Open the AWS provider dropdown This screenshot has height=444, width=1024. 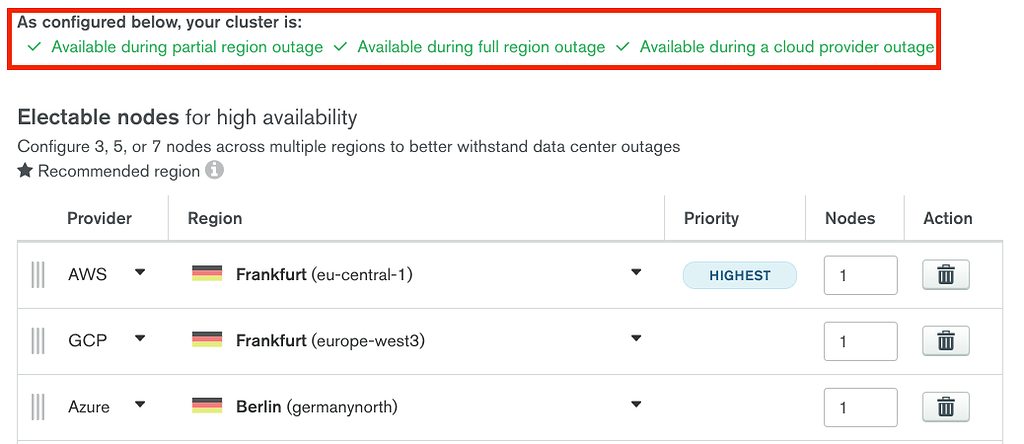click(140, 272)
